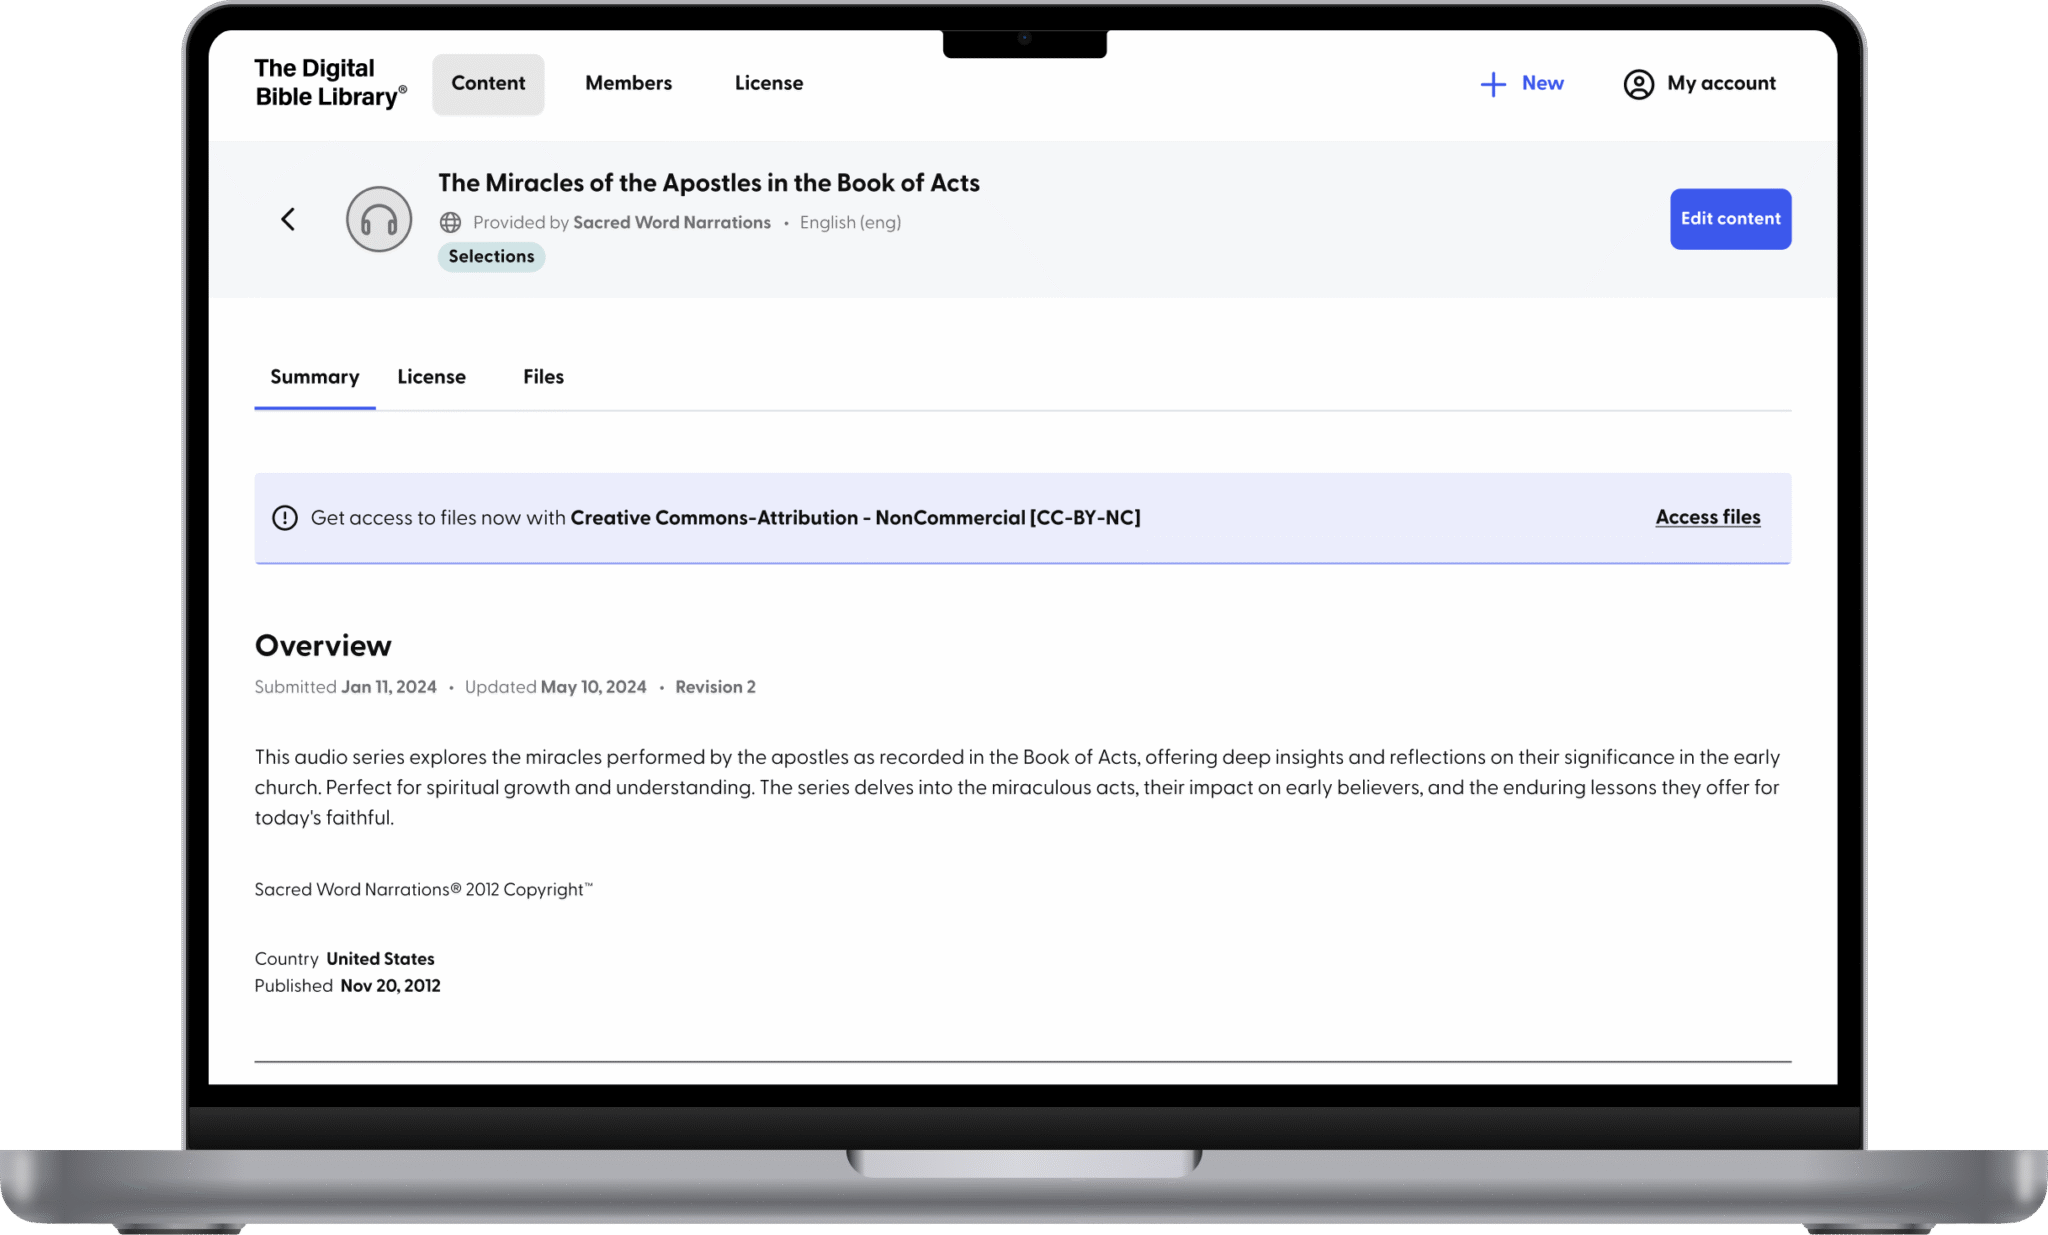Open My account via the profile icon
The image size is (2048, 1235).
pos(1638,84)
